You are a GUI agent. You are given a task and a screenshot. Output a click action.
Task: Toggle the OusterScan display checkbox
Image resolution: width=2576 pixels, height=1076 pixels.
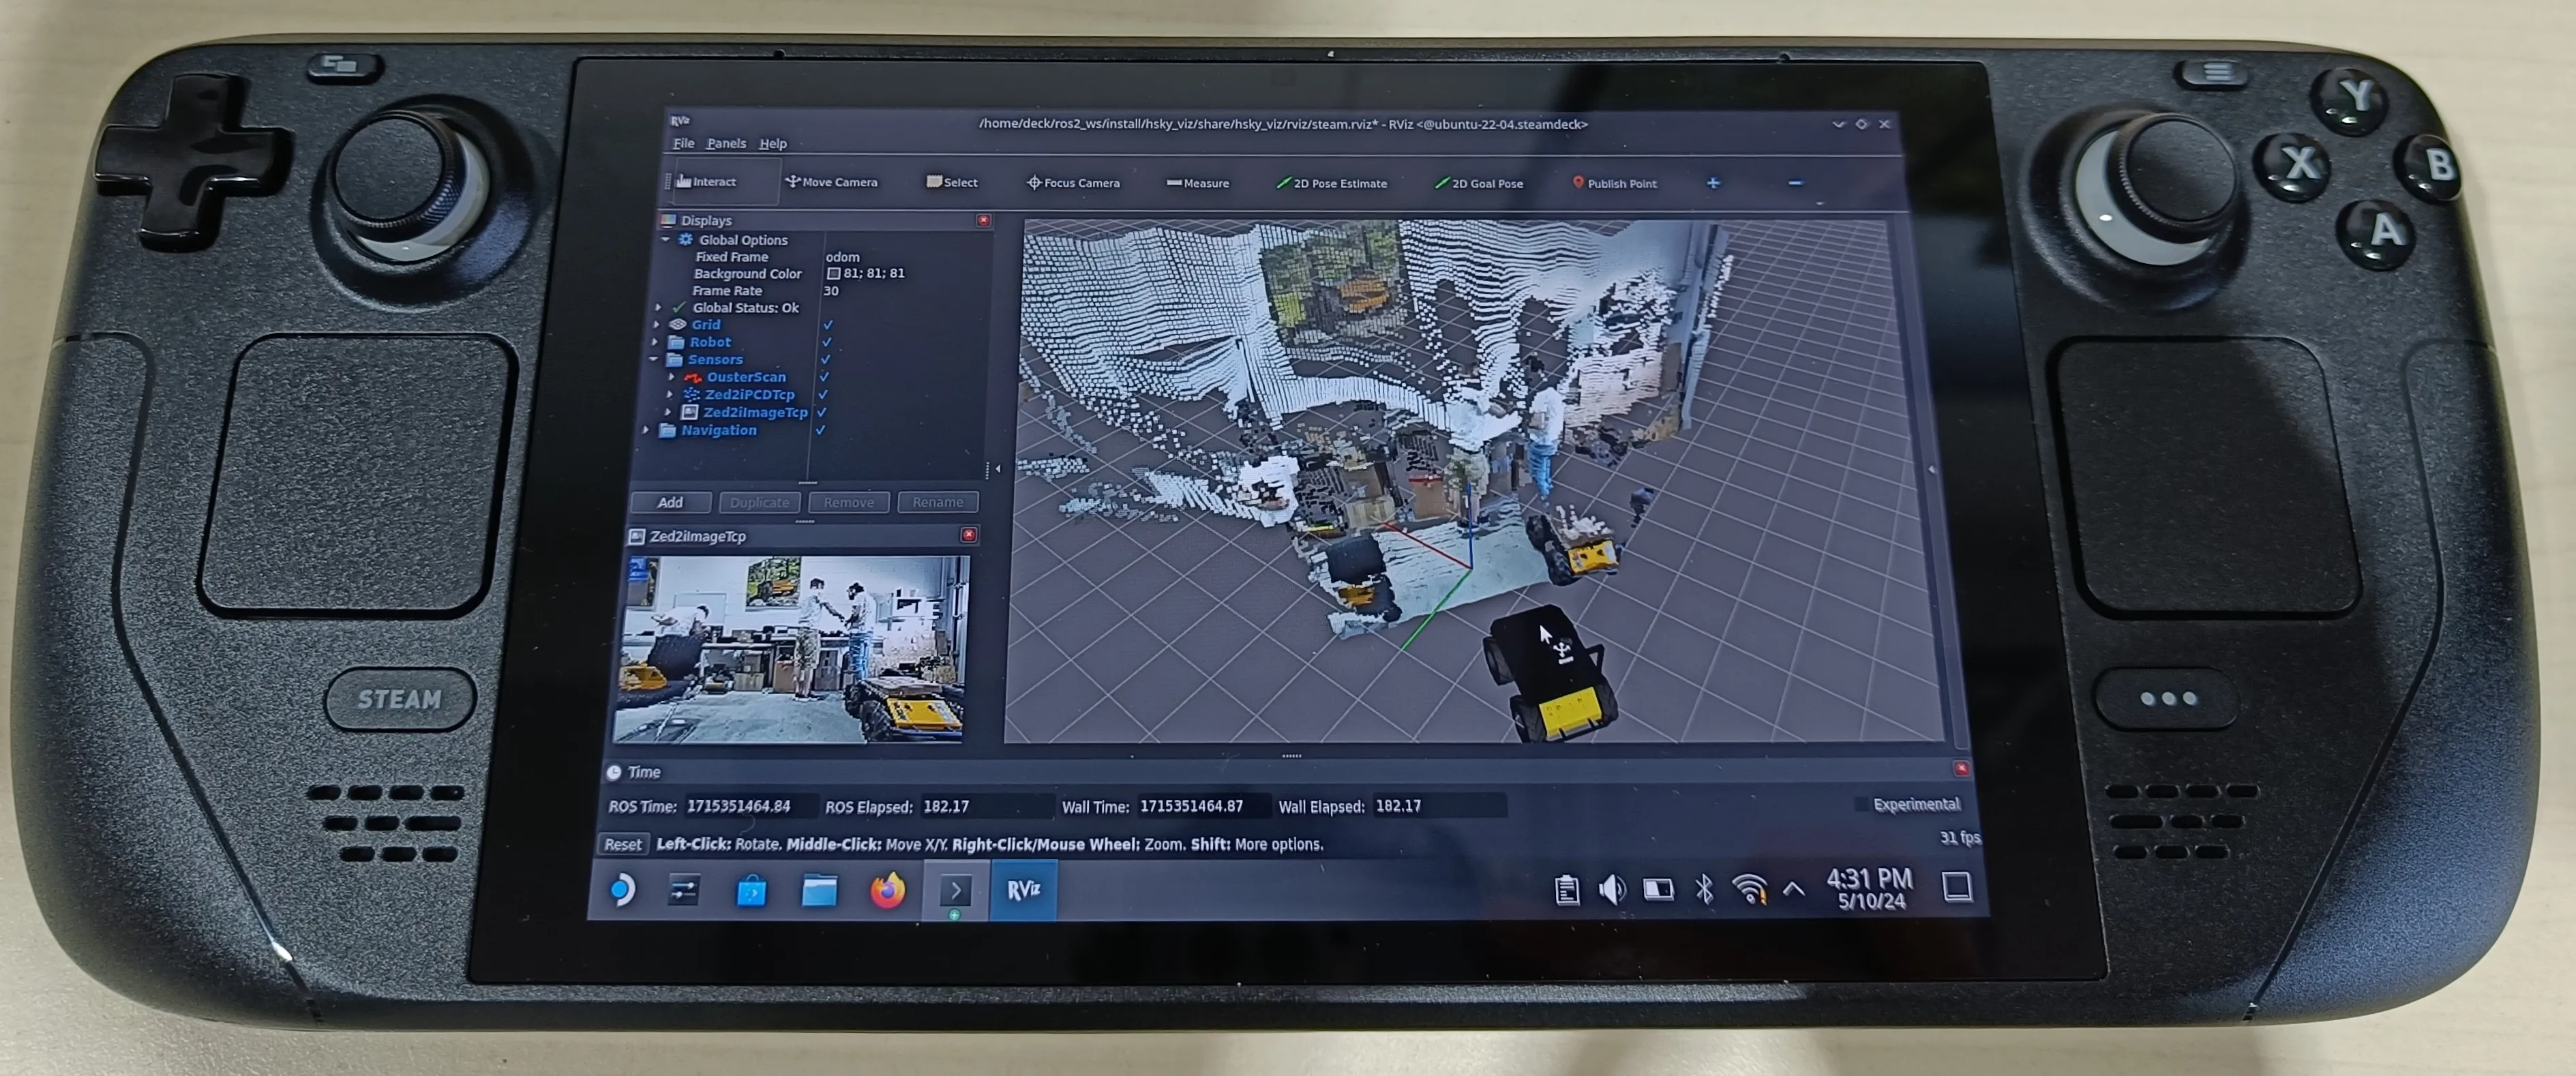coord(824,377)
